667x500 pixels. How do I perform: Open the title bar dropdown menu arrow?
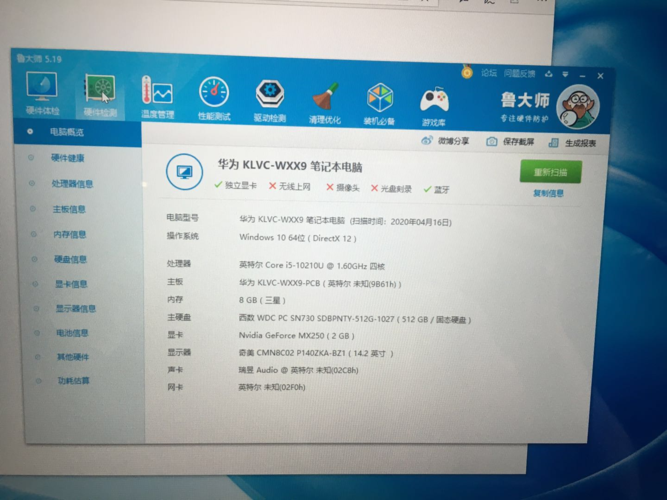[x=565, y=74]
